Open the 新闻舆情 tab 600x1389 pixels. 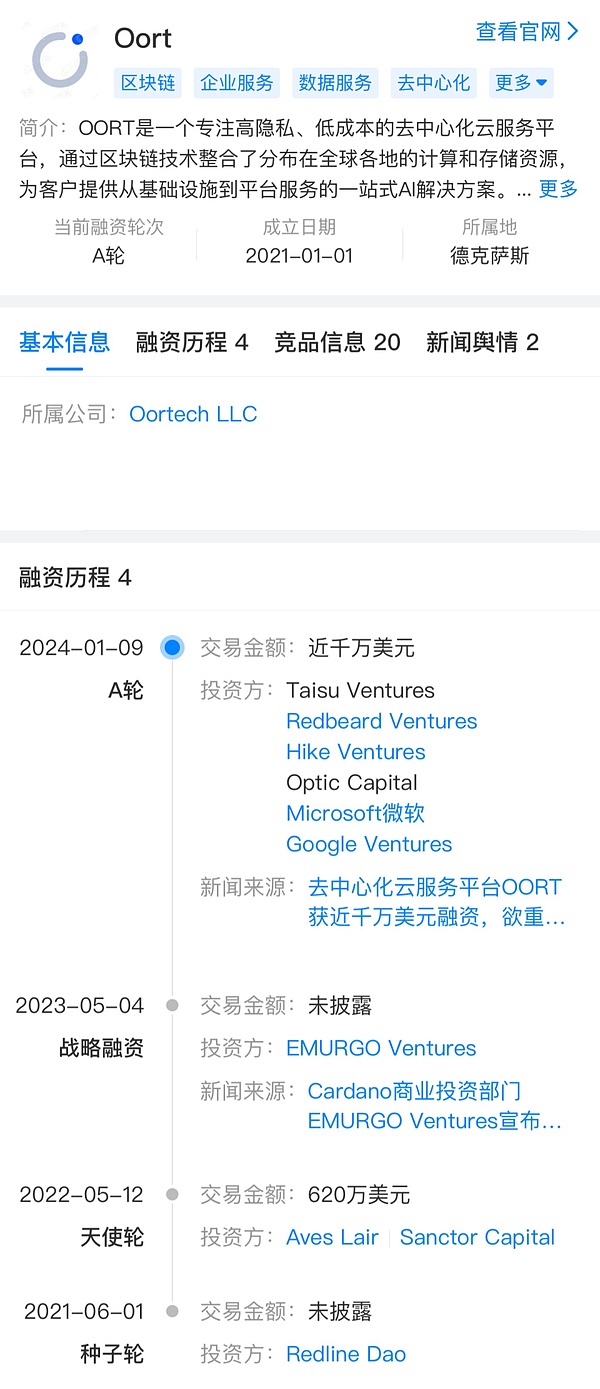pyautogui.click(x=482, y=343)
